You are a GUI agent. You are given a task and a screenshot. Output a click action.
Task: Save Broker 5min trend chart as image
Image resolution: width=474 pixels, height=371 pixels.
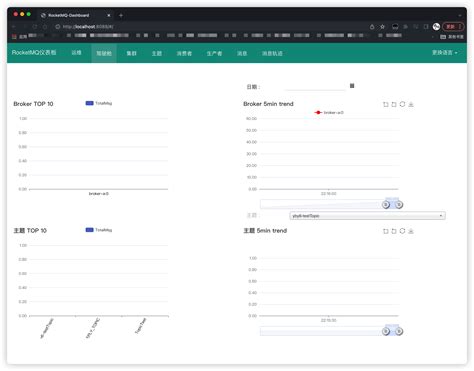411,104
